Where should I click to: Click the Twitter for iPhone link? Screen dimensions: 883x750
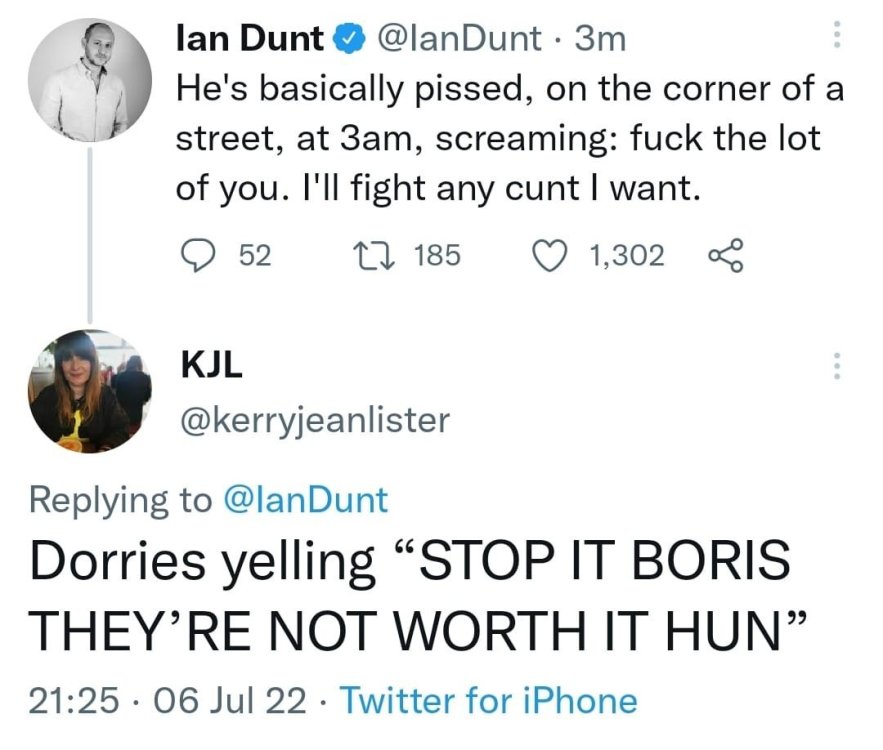click(488, 700)
